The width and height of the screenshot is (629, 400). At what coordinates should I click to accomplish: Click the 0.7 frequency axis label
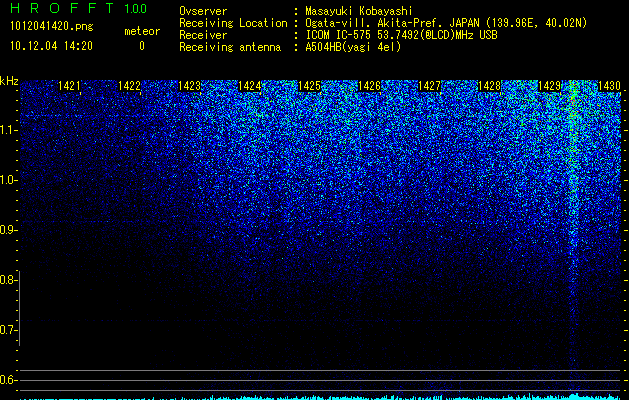8,330
